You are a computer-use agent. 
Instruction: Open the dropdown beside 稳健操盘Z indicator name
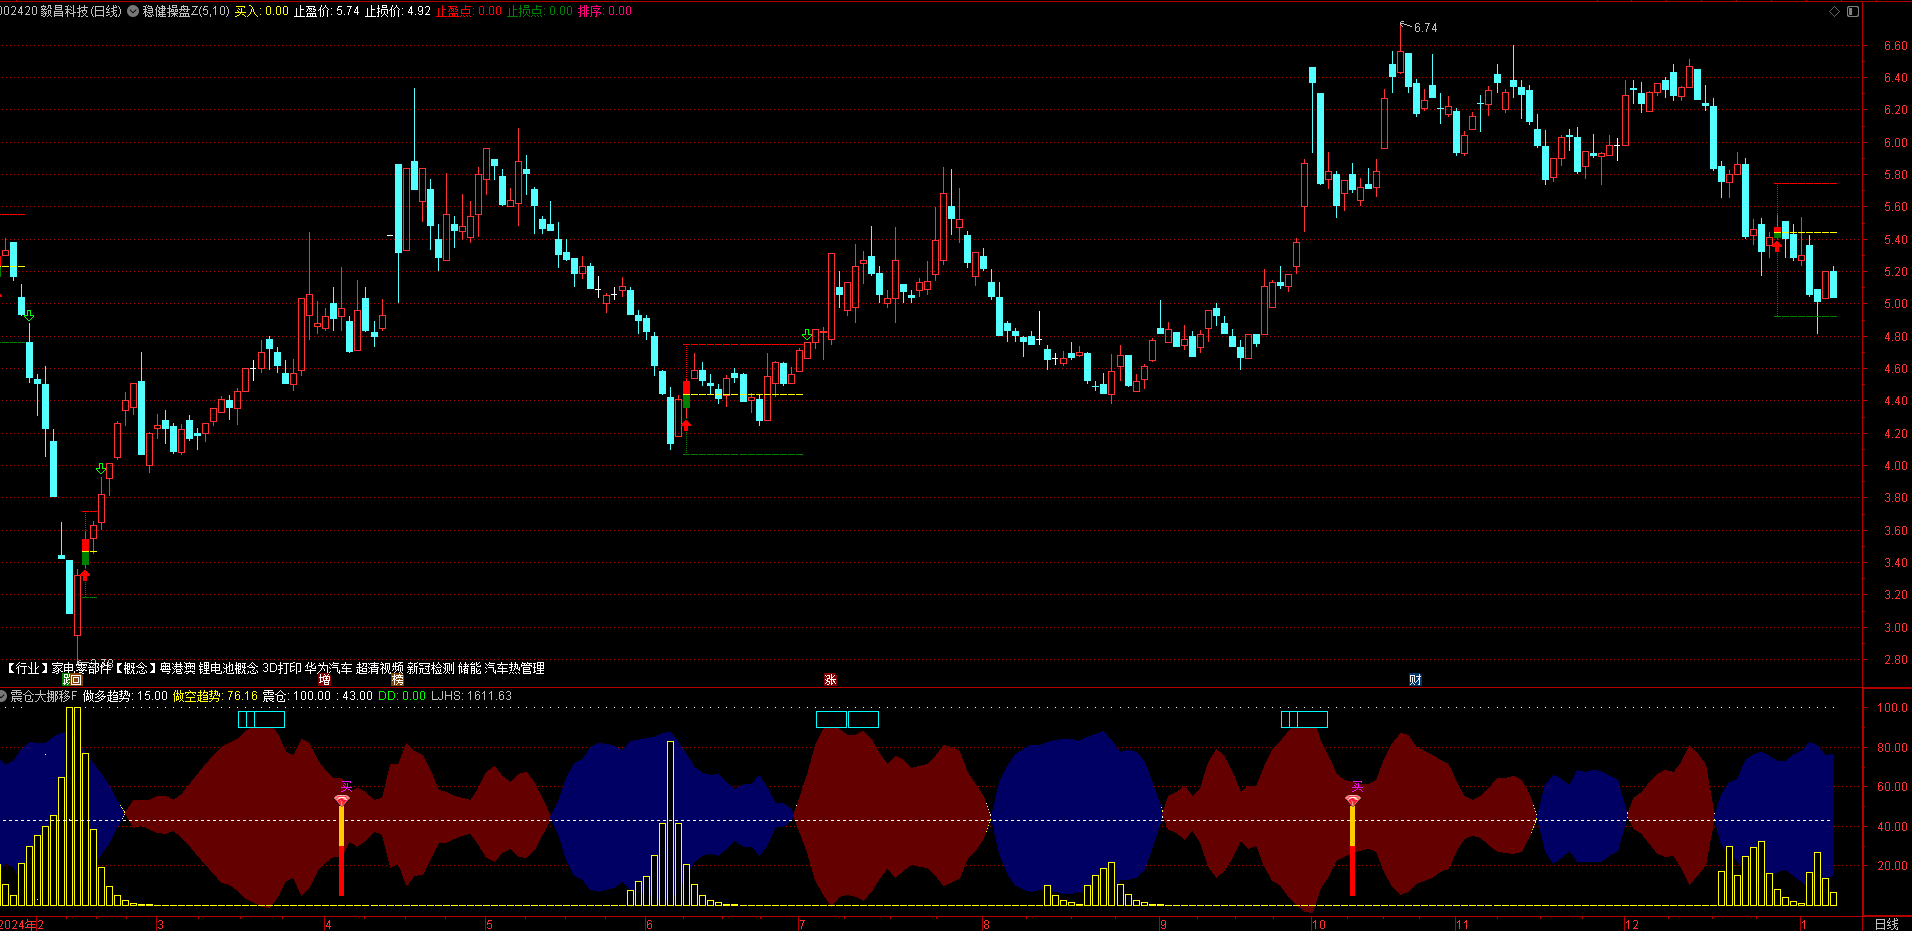click(x=133, y=11)
